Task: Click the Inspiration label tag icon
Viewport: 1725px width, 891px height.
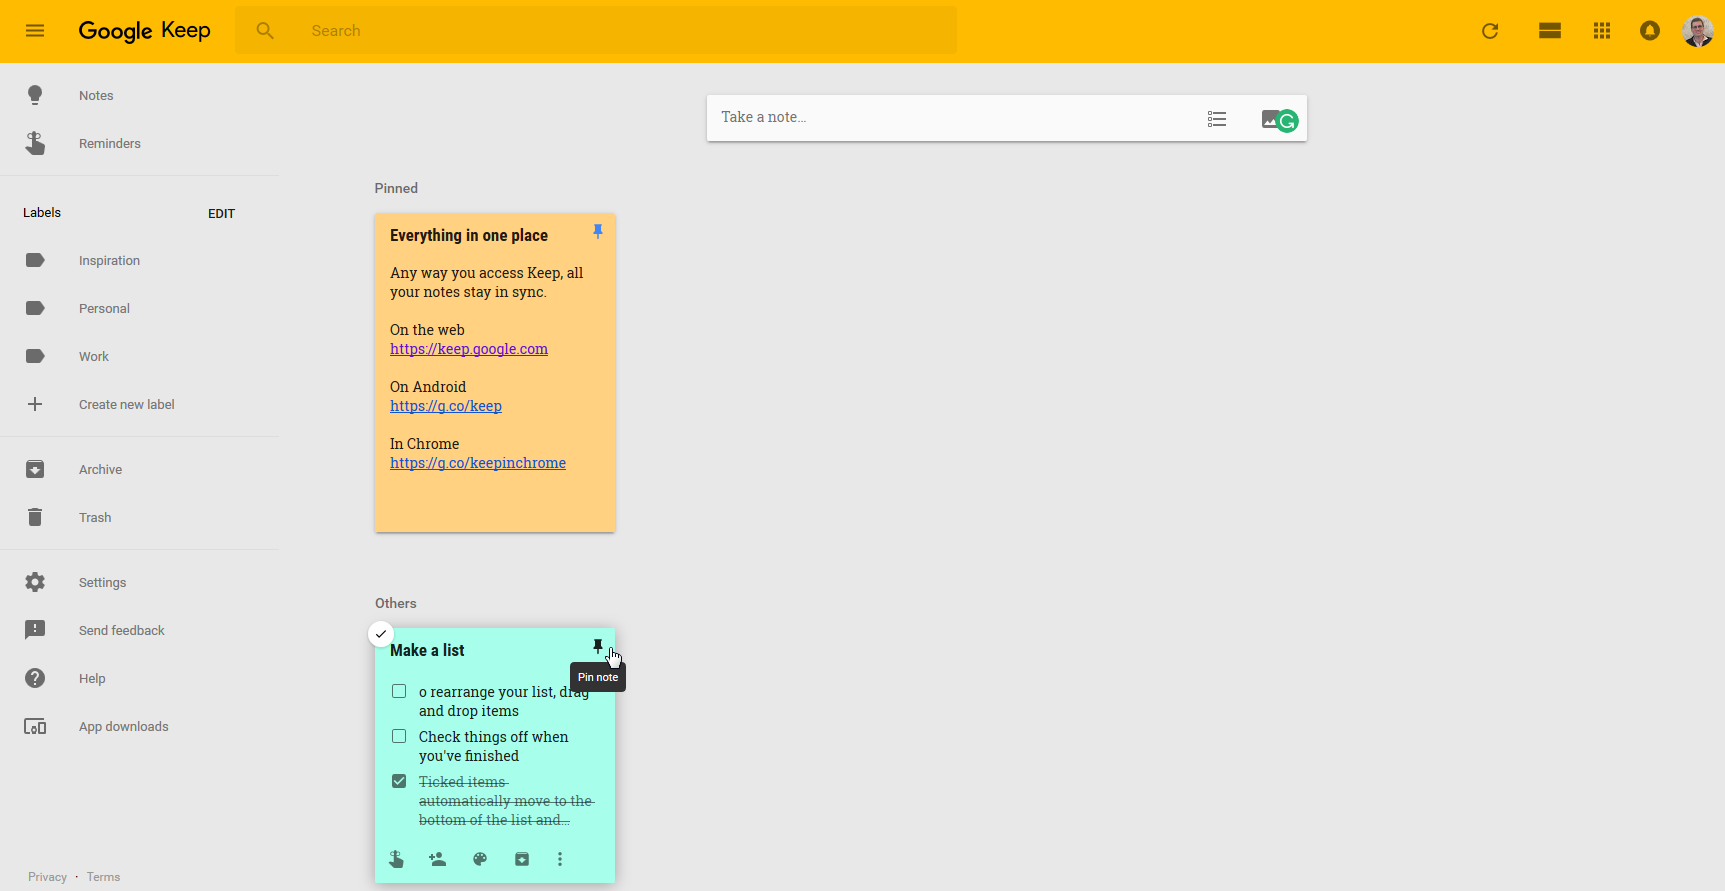Action: coord(35,260)
